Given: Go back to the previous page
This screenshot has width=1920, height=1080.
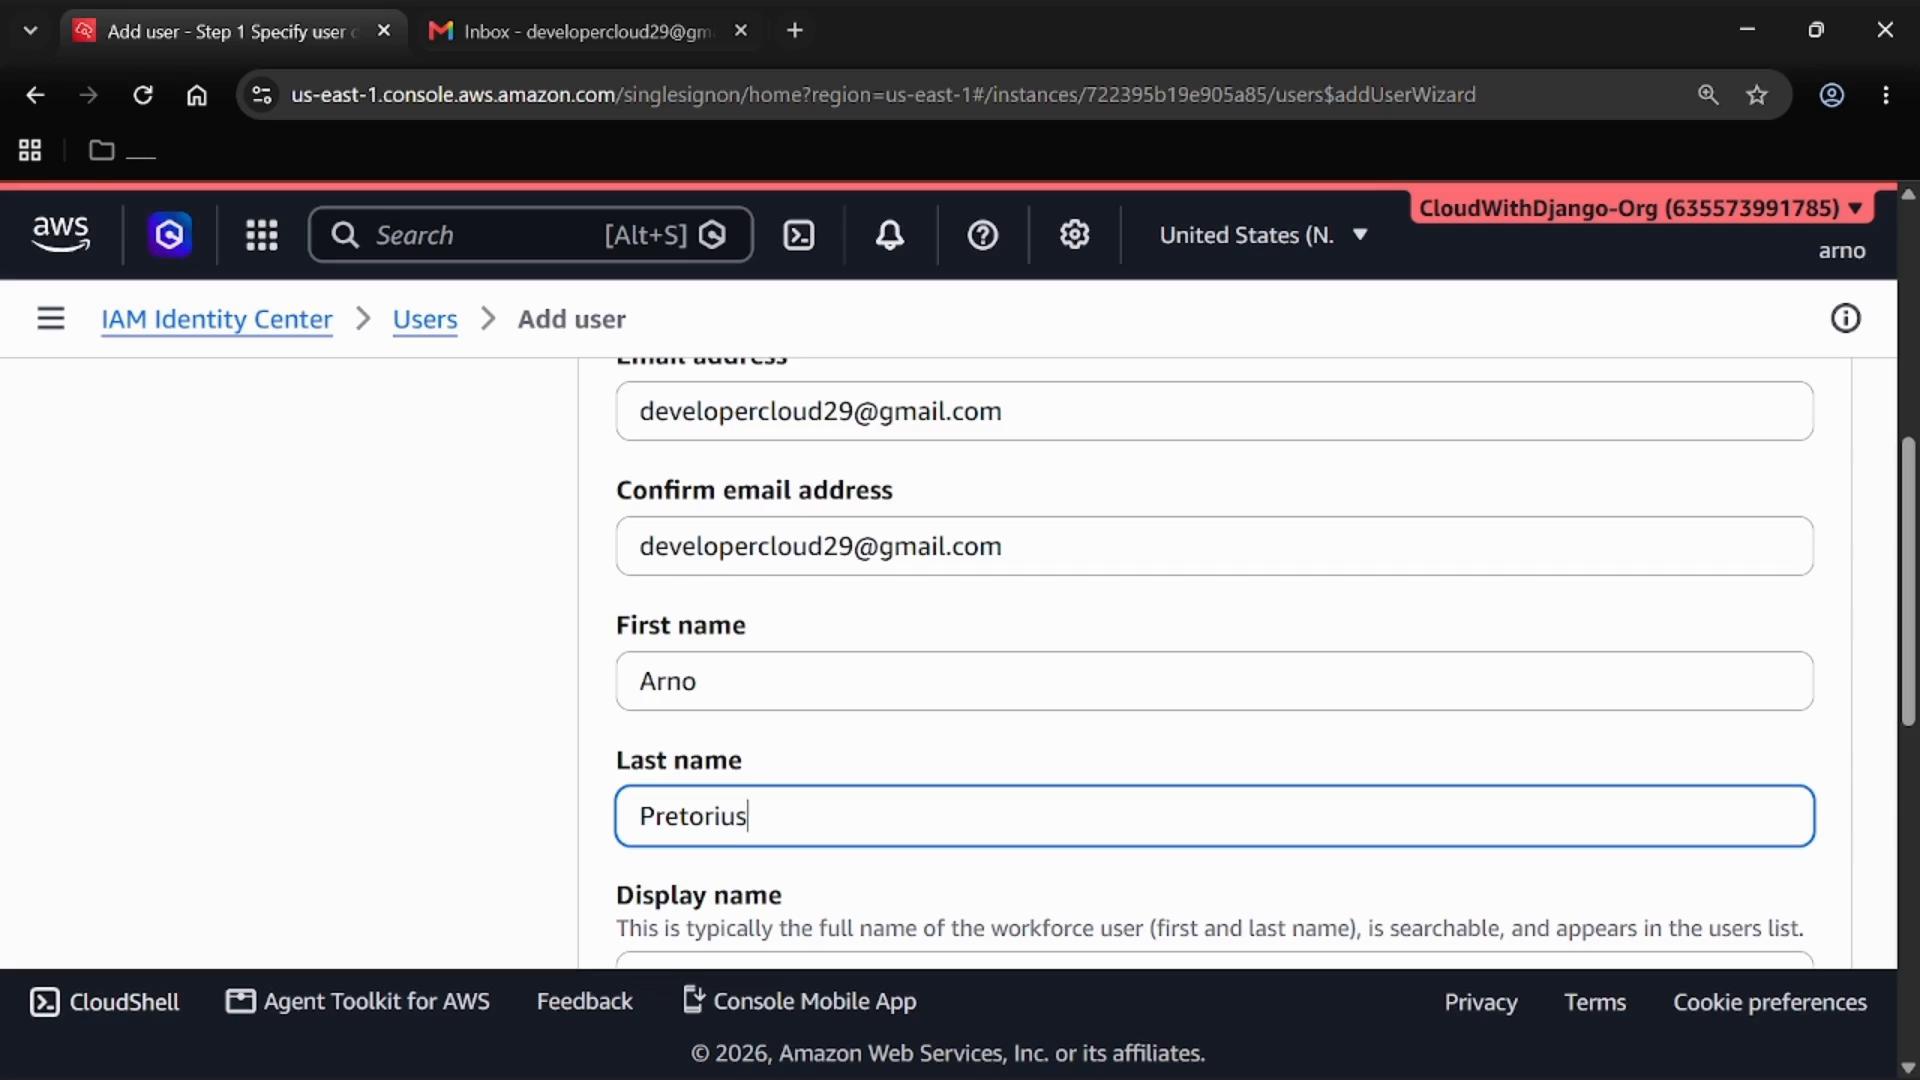Looking at the screenshot, I should coord(35,95).
